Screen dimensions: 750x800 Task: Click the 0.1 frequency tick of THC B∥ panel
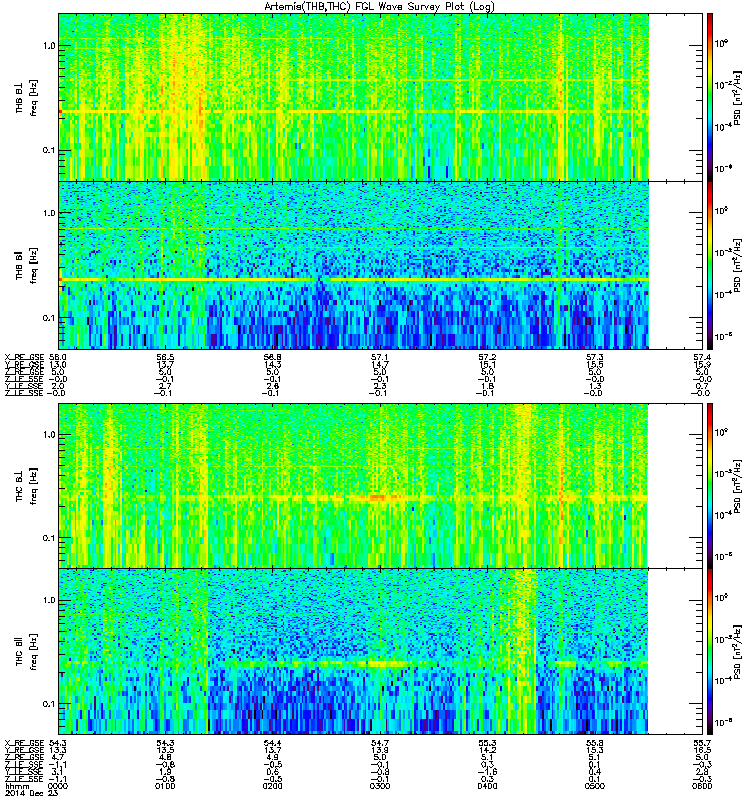(x=49, y=704)
